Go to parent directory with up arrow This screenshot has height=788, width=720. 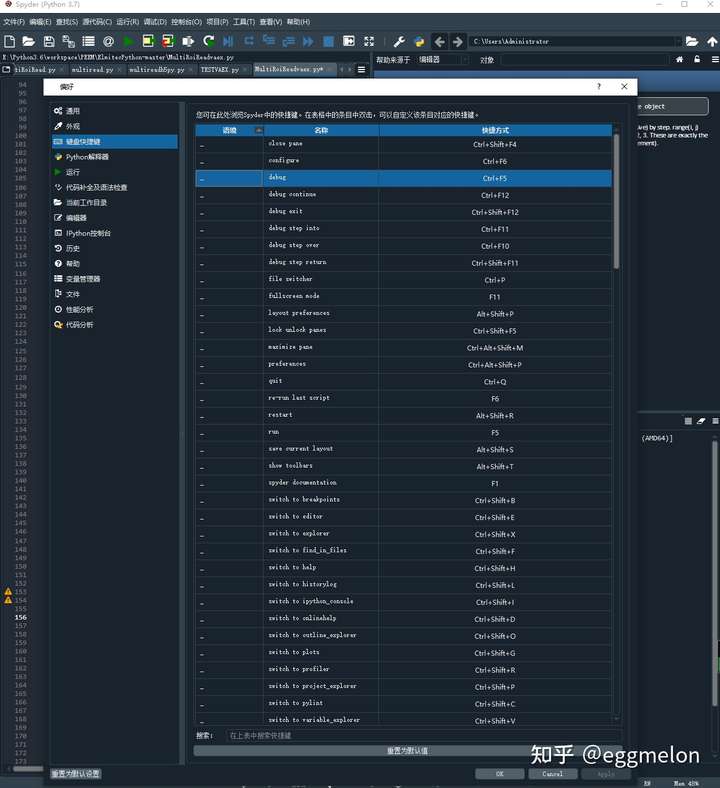(712, 41)
